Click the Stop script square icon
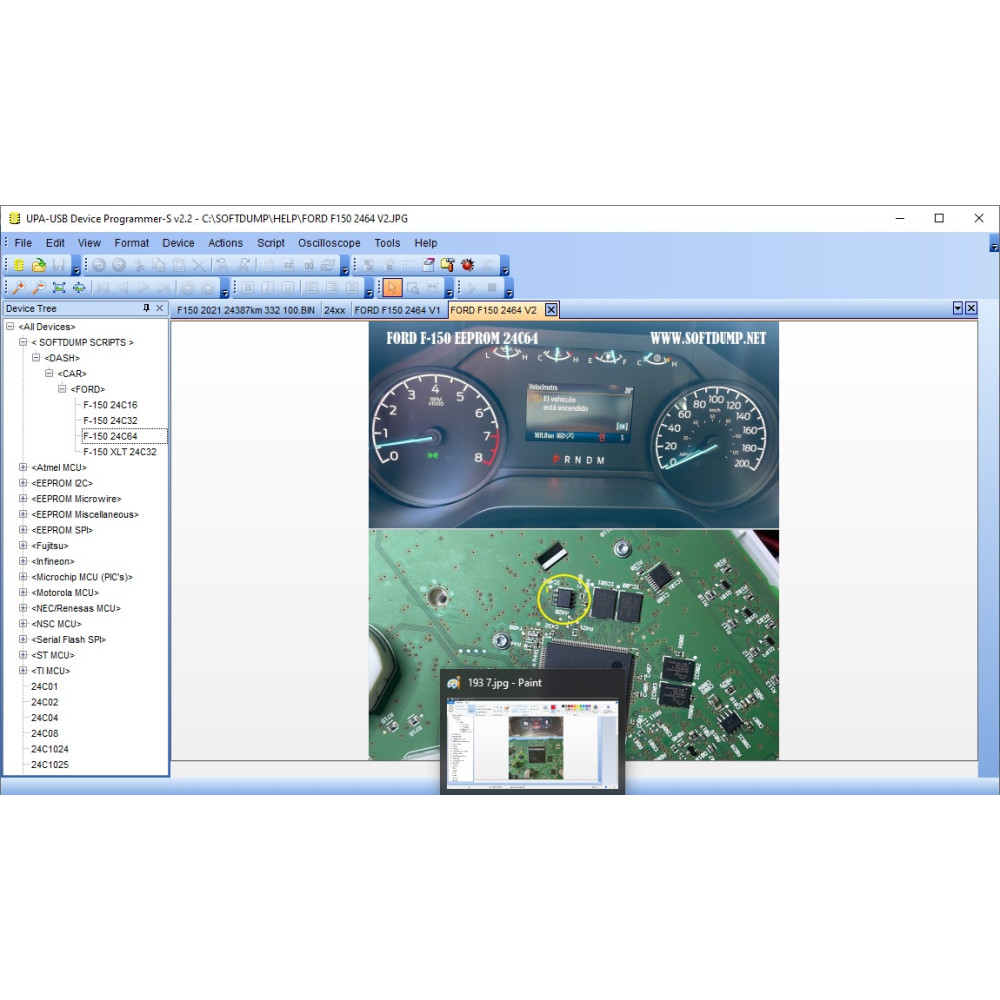 (492, 288)
